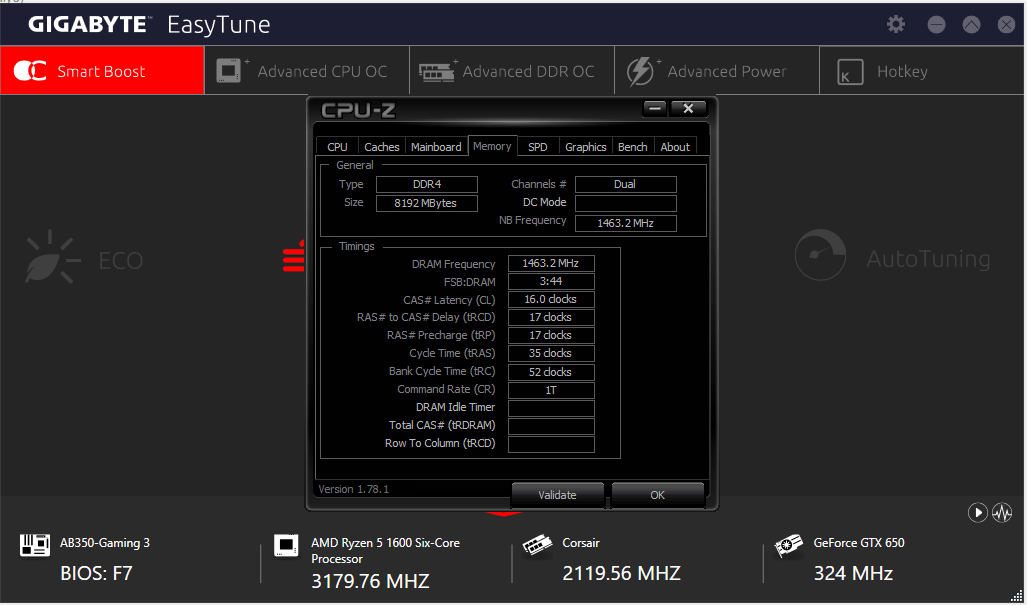
Task: Open the Mainboard tab in CPU-Z
Action: 436,147
